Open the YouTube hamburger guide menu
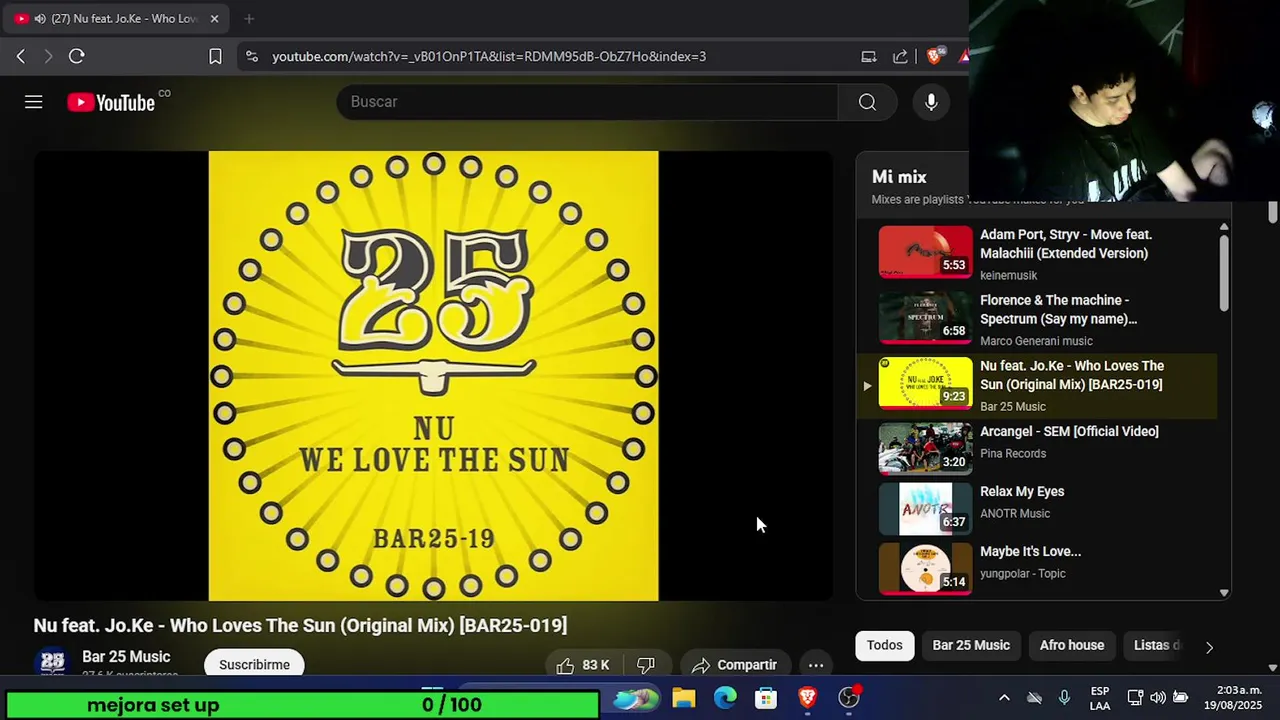This screenshot has width=1280, height=720. click(x=34, y=102)
